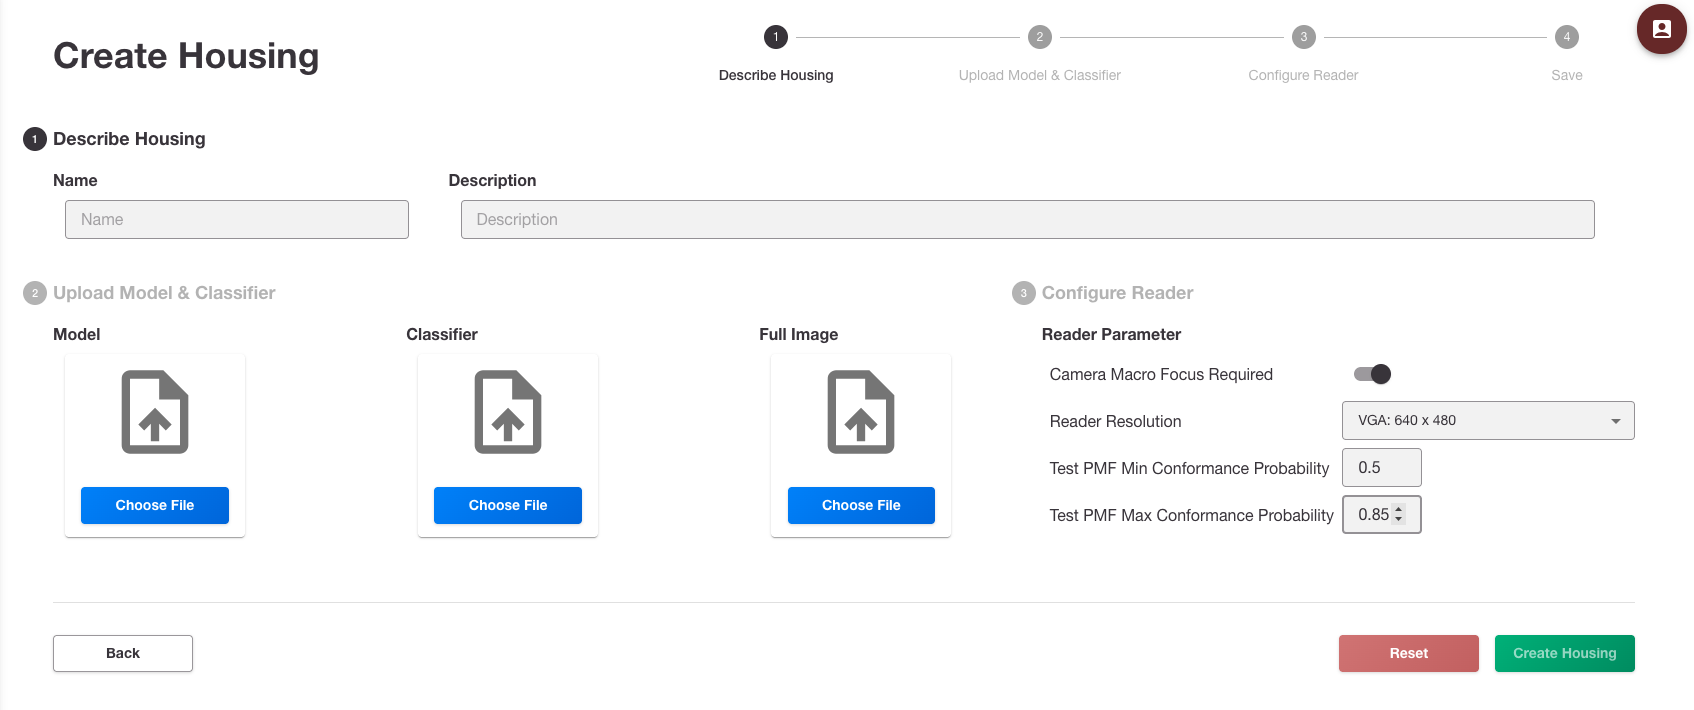1694x710 pixels.
Task: Click the Back button
Action: tap(123, 653)
